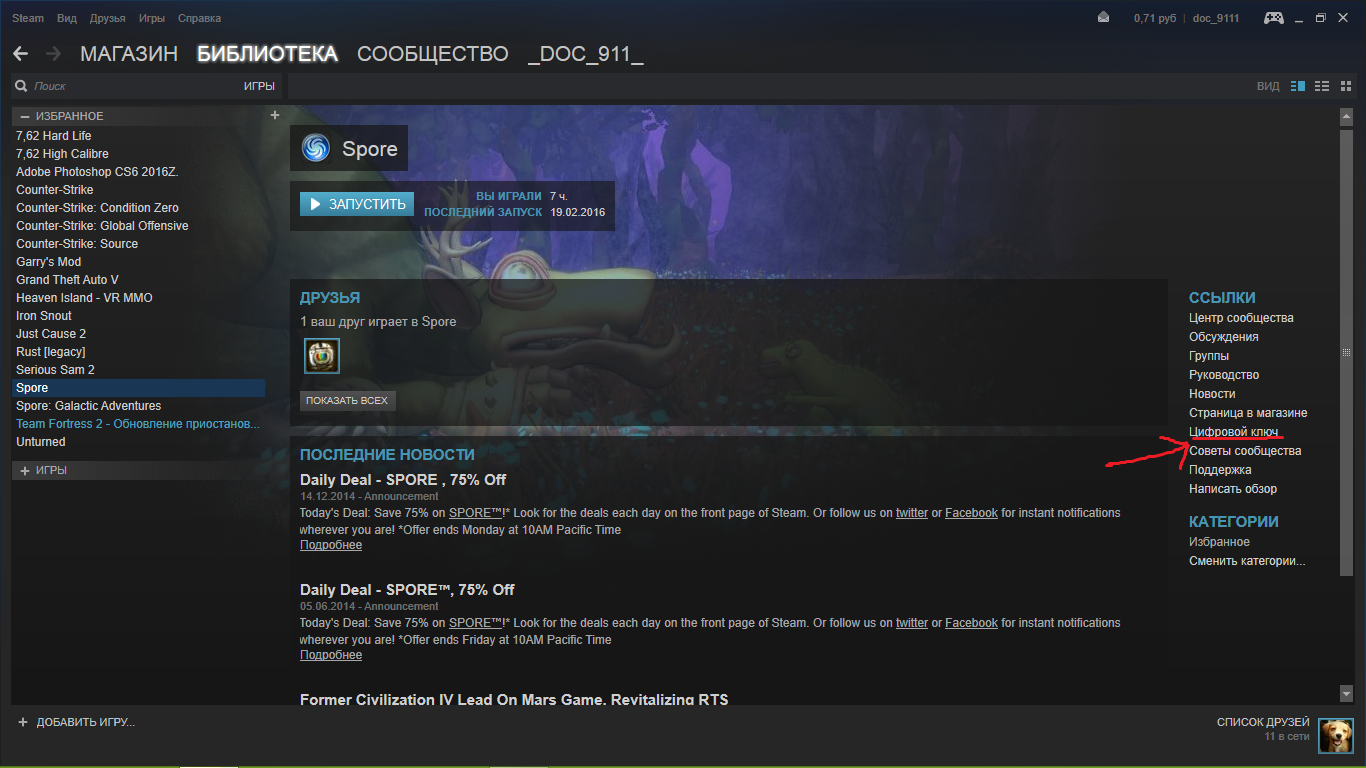The width and height of the screenshot is (1366, 768).
Task: Open Подробнее under the 14.12.2014 news
Action: coord(331,545)
